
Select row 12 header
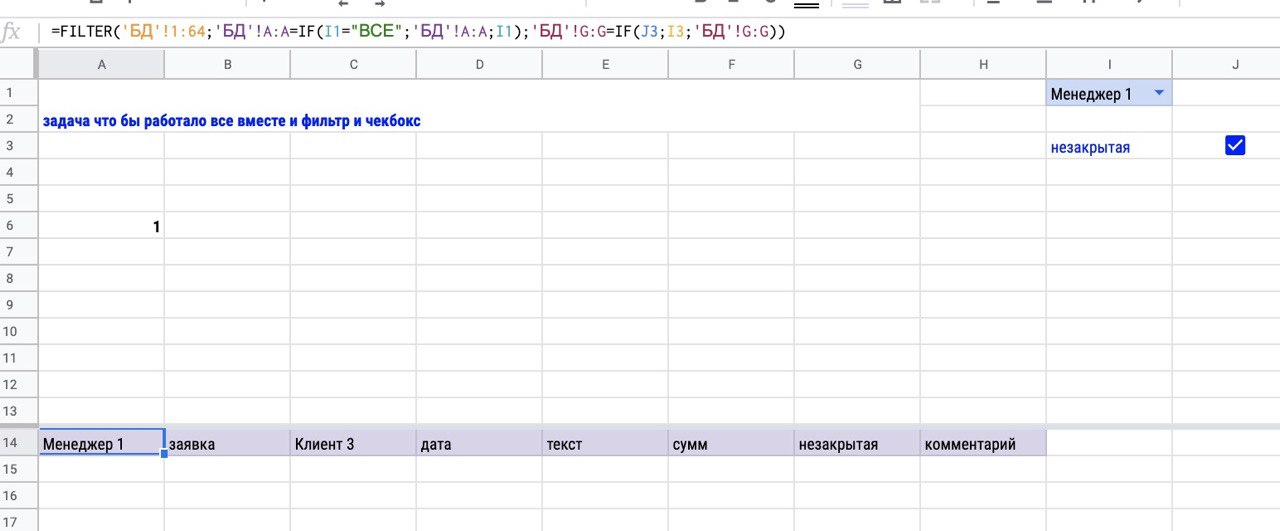click(18, 385)
